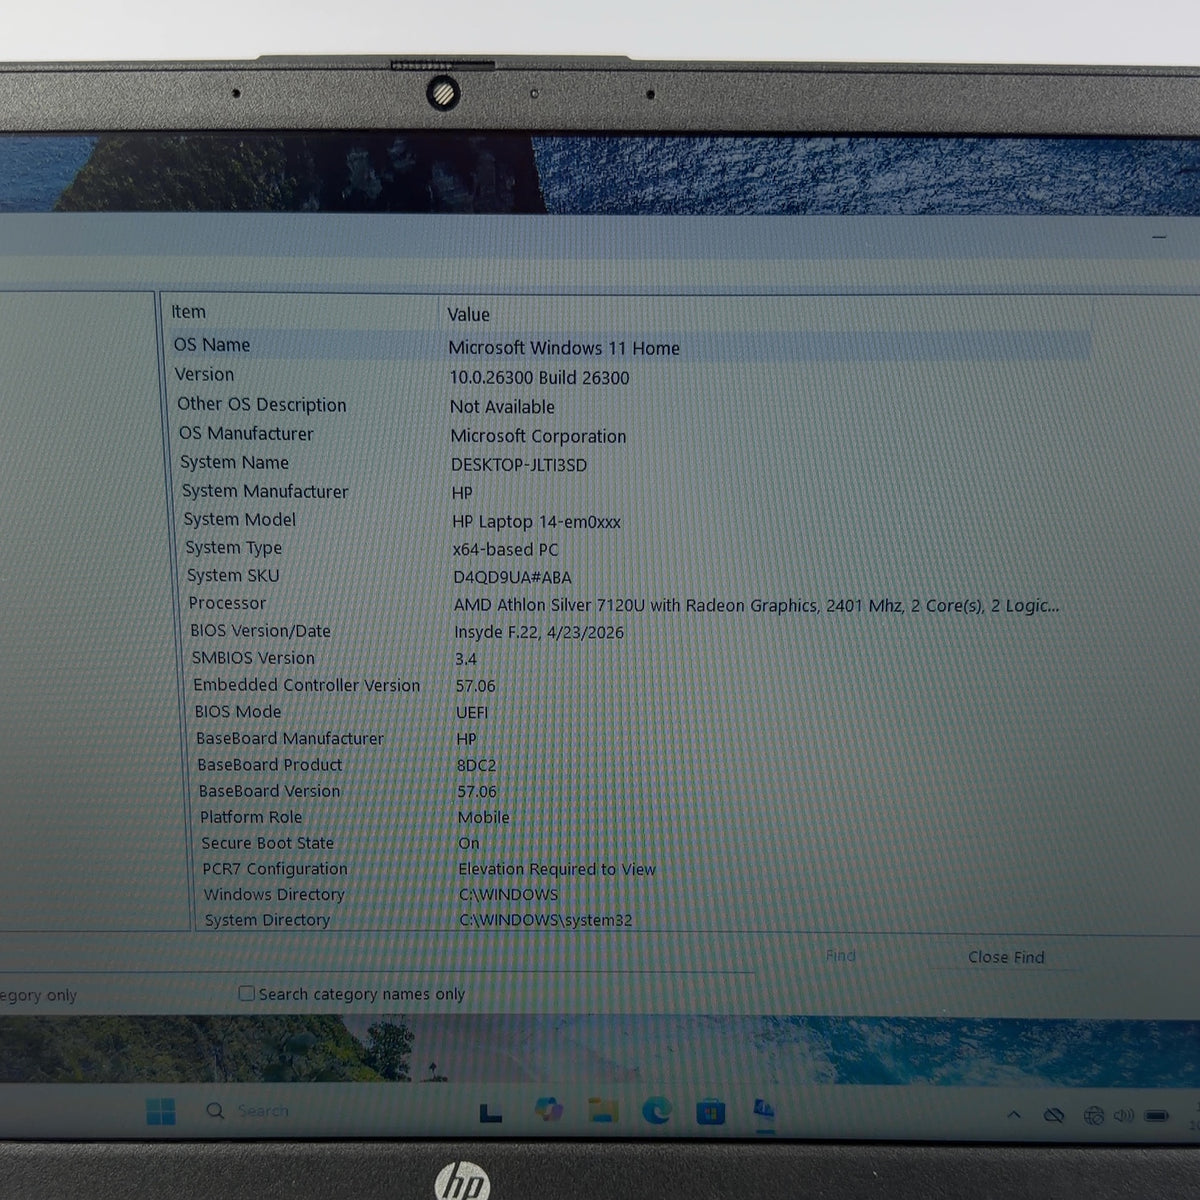Select the System Information taskbar icon
1200x1200 pixels.
pyautogui.click(x=764, y=1110)
